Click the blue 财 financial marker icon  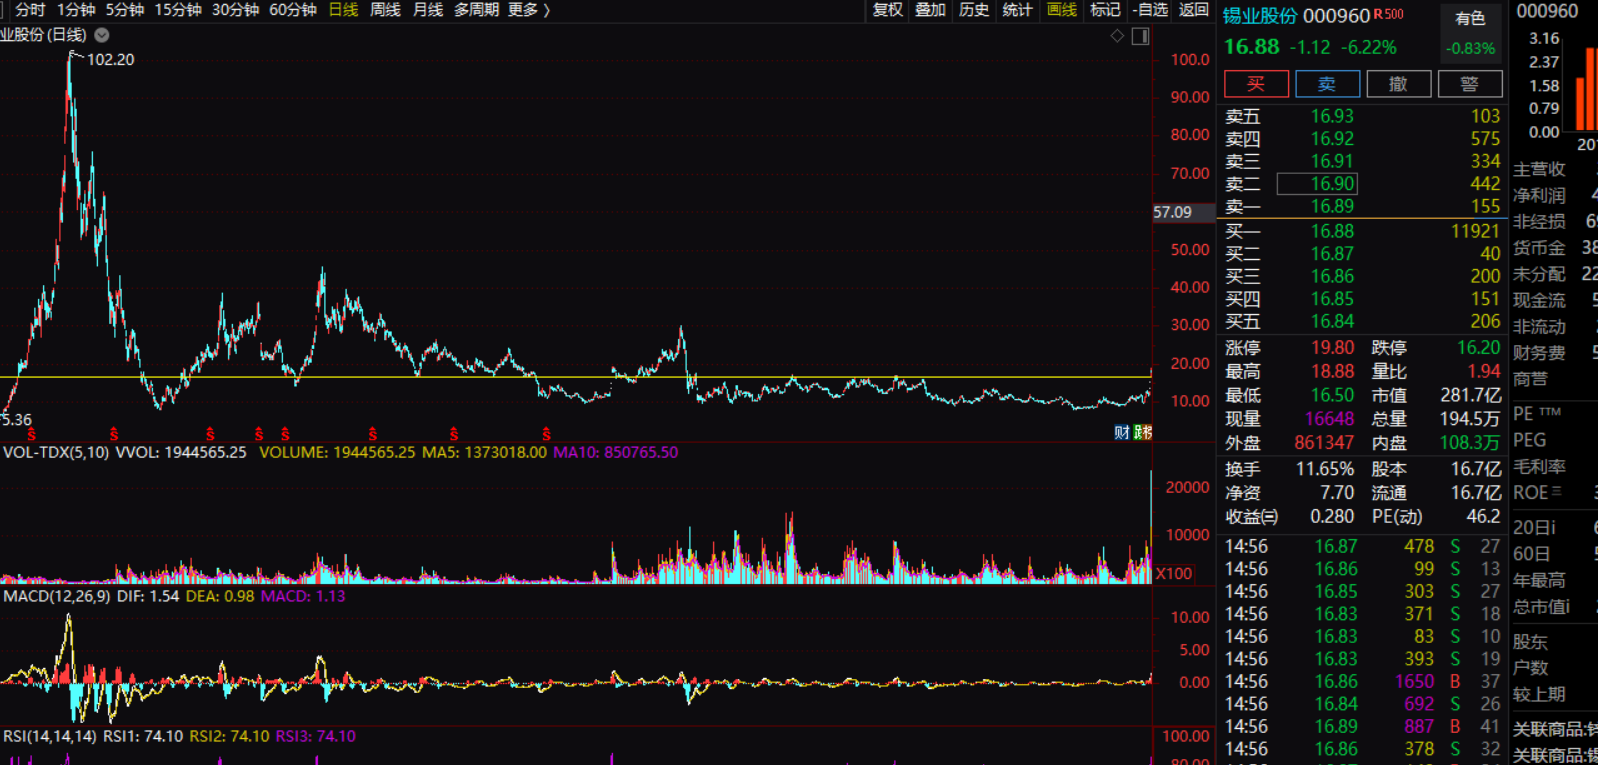(x=1122, y=432)
